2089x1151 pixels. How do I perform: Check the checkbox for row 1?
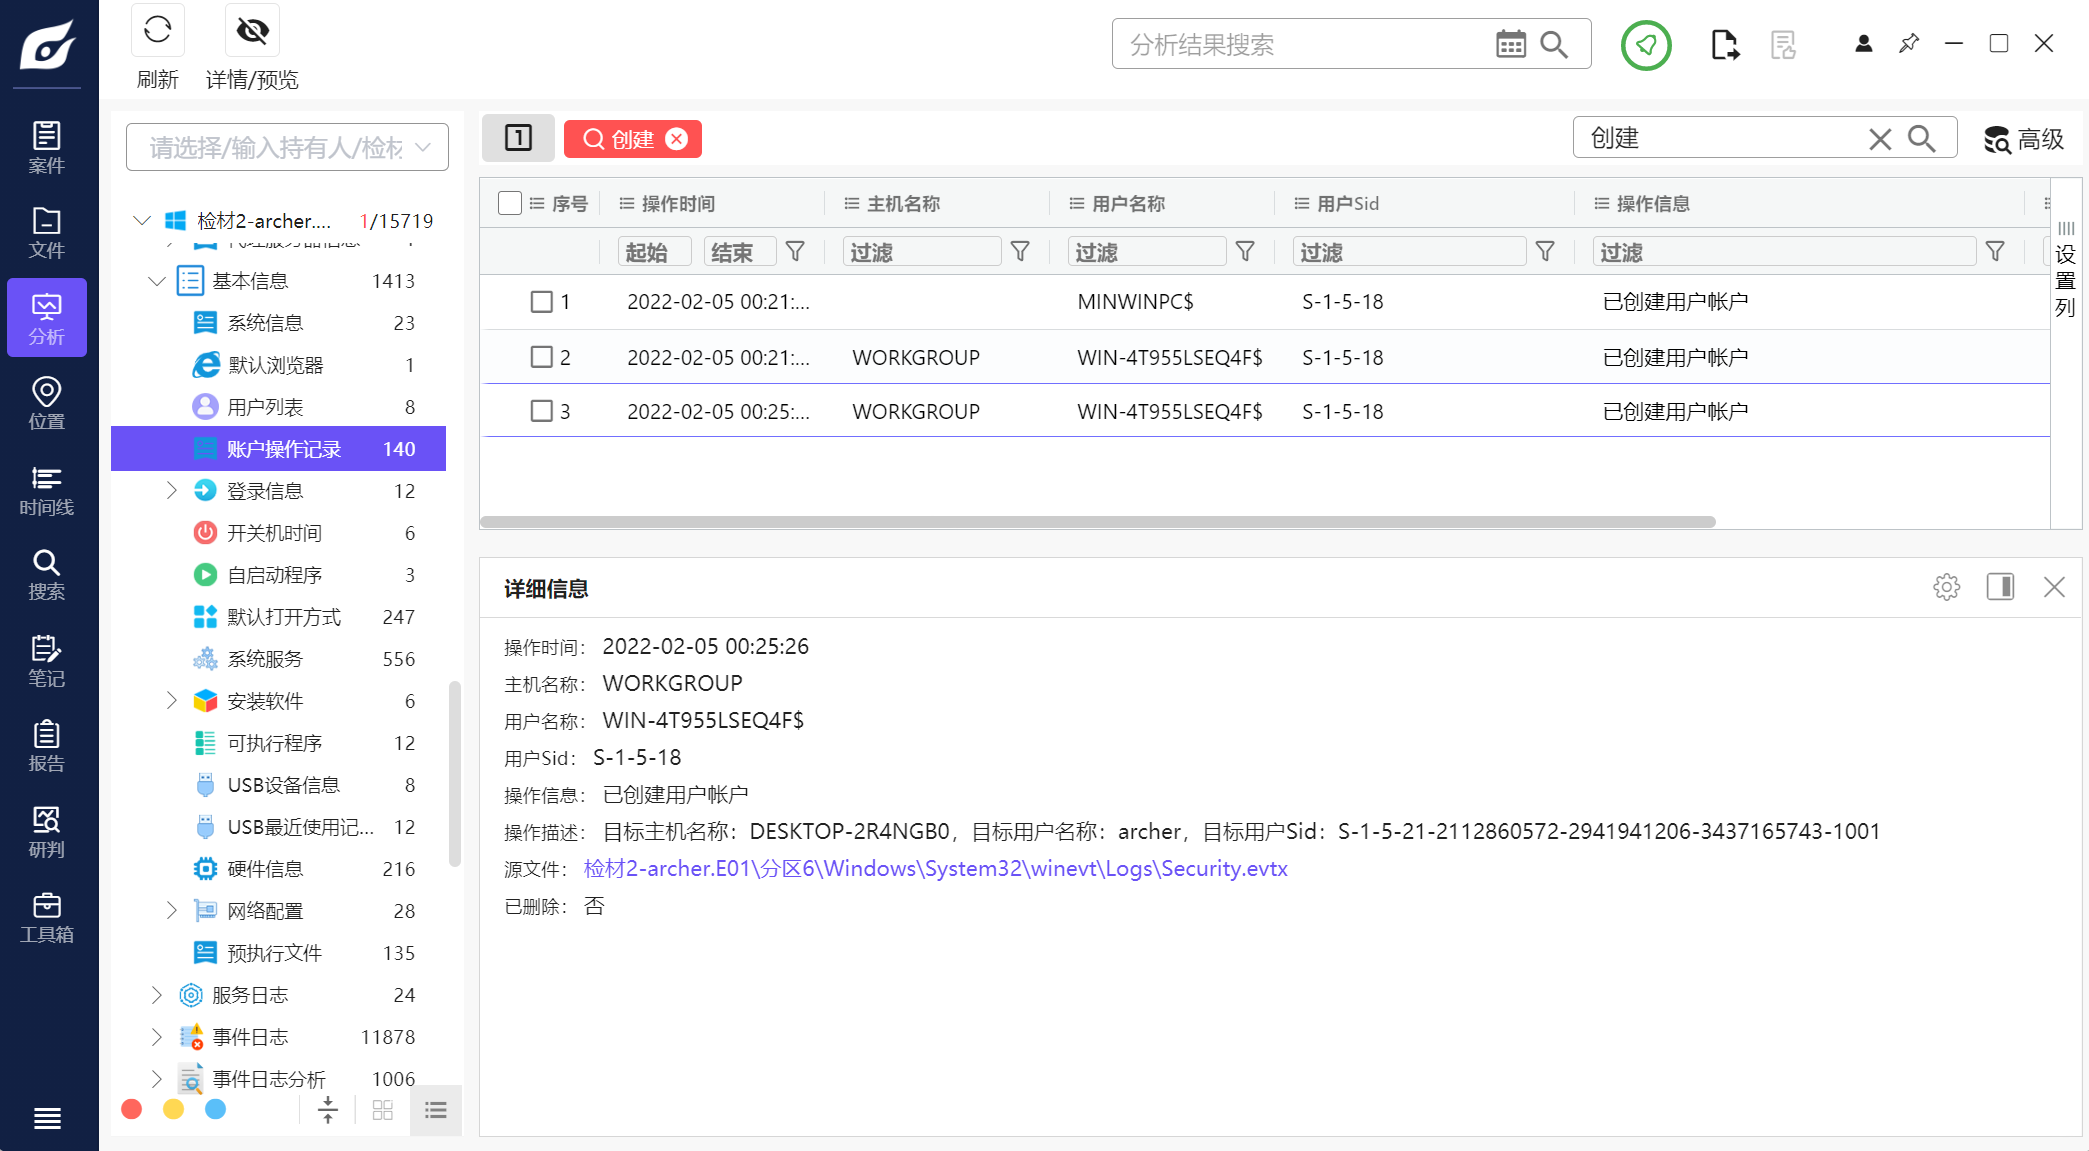point(541,302)
